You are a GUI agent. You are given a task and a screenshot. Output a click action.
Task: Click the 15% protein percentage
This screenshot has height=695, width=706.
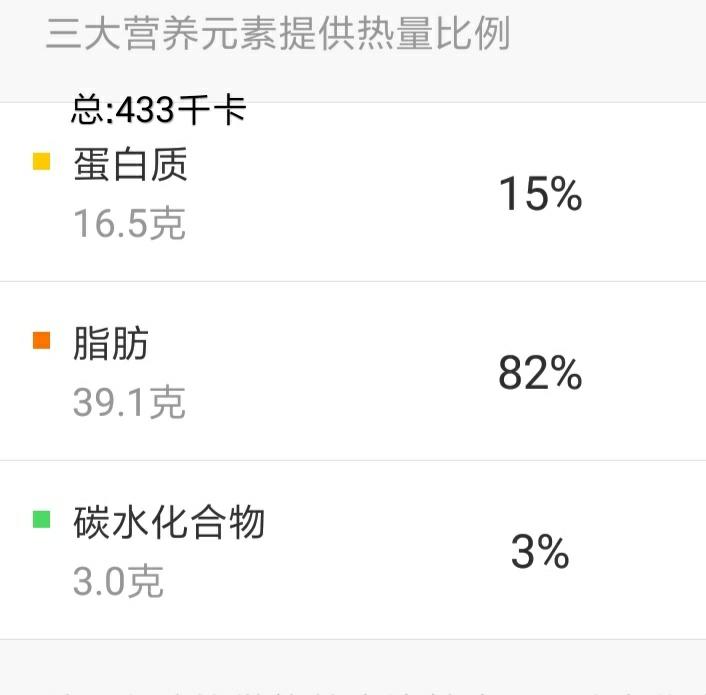pyautogui.click(x=540, y=194)
